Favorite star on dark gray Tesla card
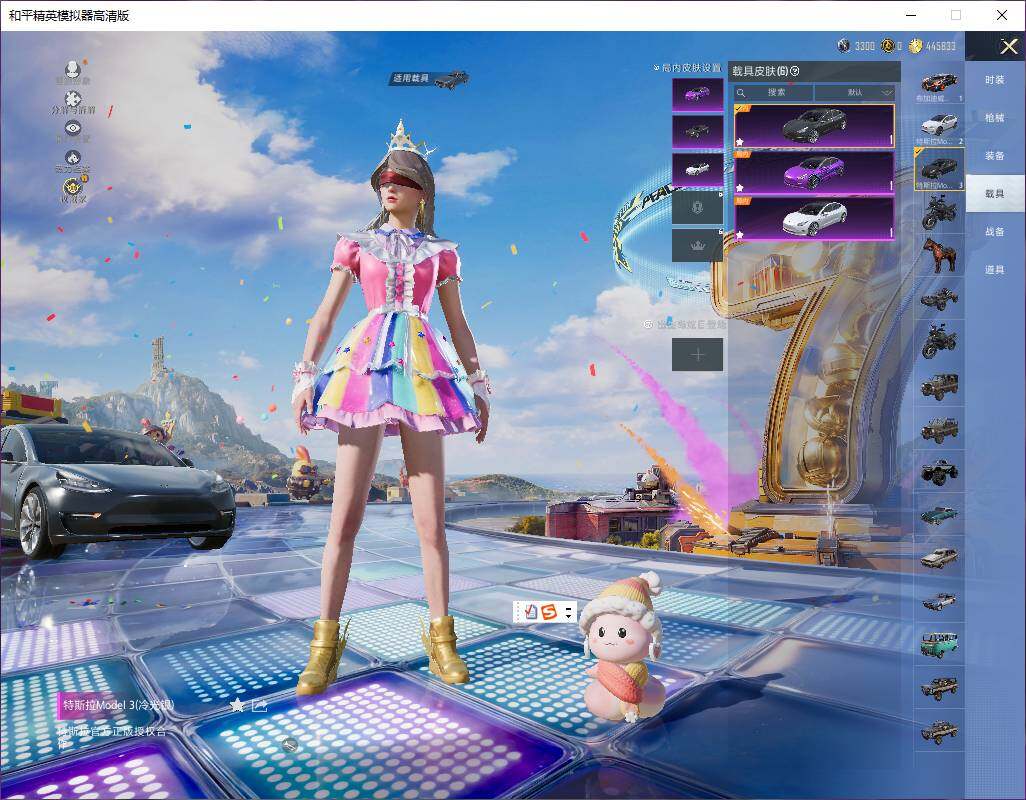 (x=740, y=141)
